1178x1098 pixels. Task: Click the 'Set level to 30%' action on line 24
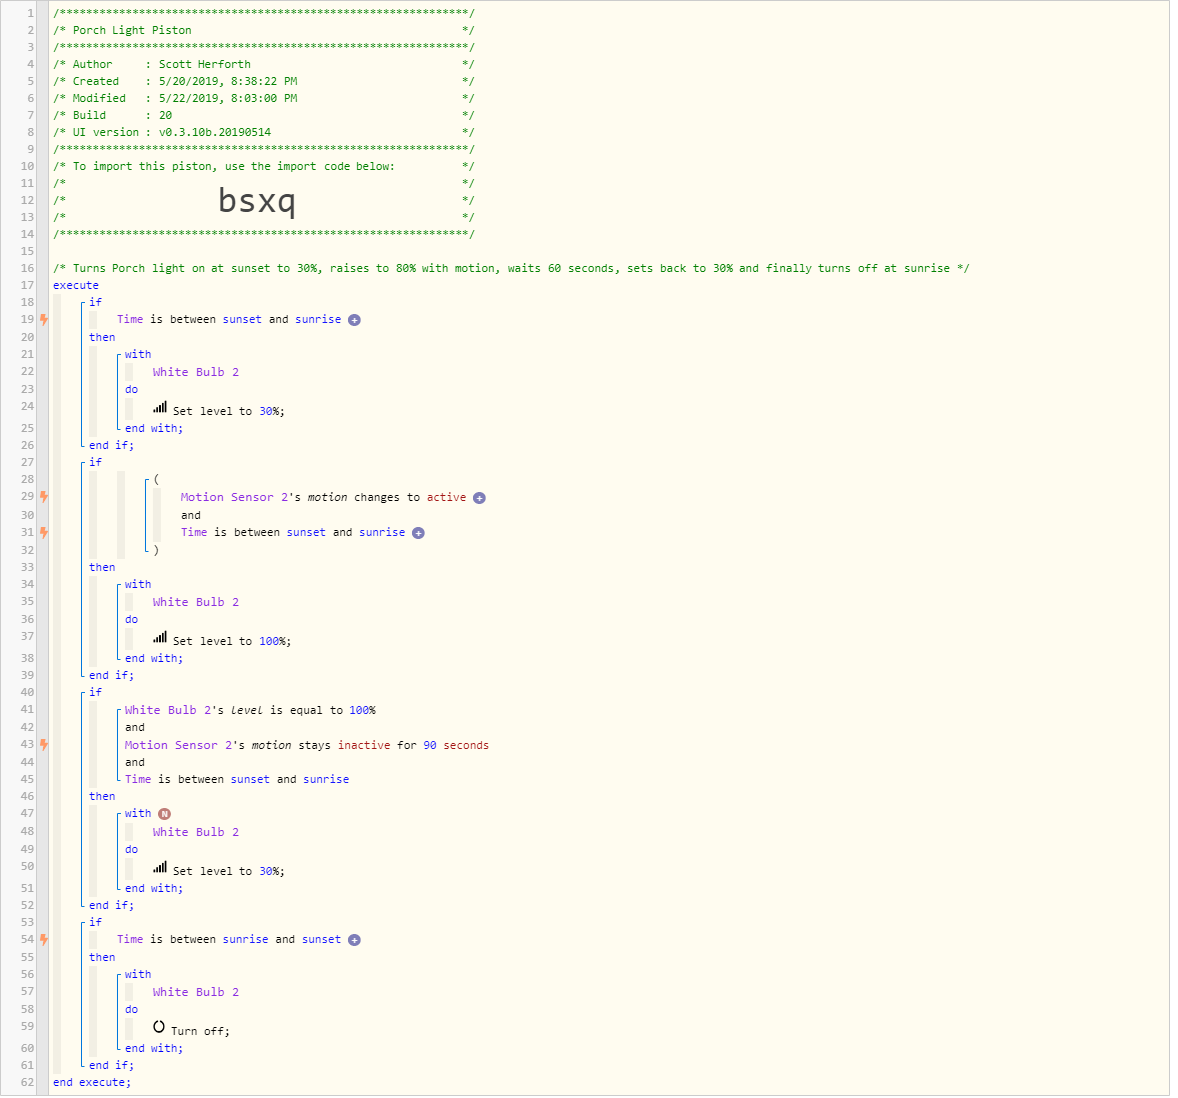[228, 412]
